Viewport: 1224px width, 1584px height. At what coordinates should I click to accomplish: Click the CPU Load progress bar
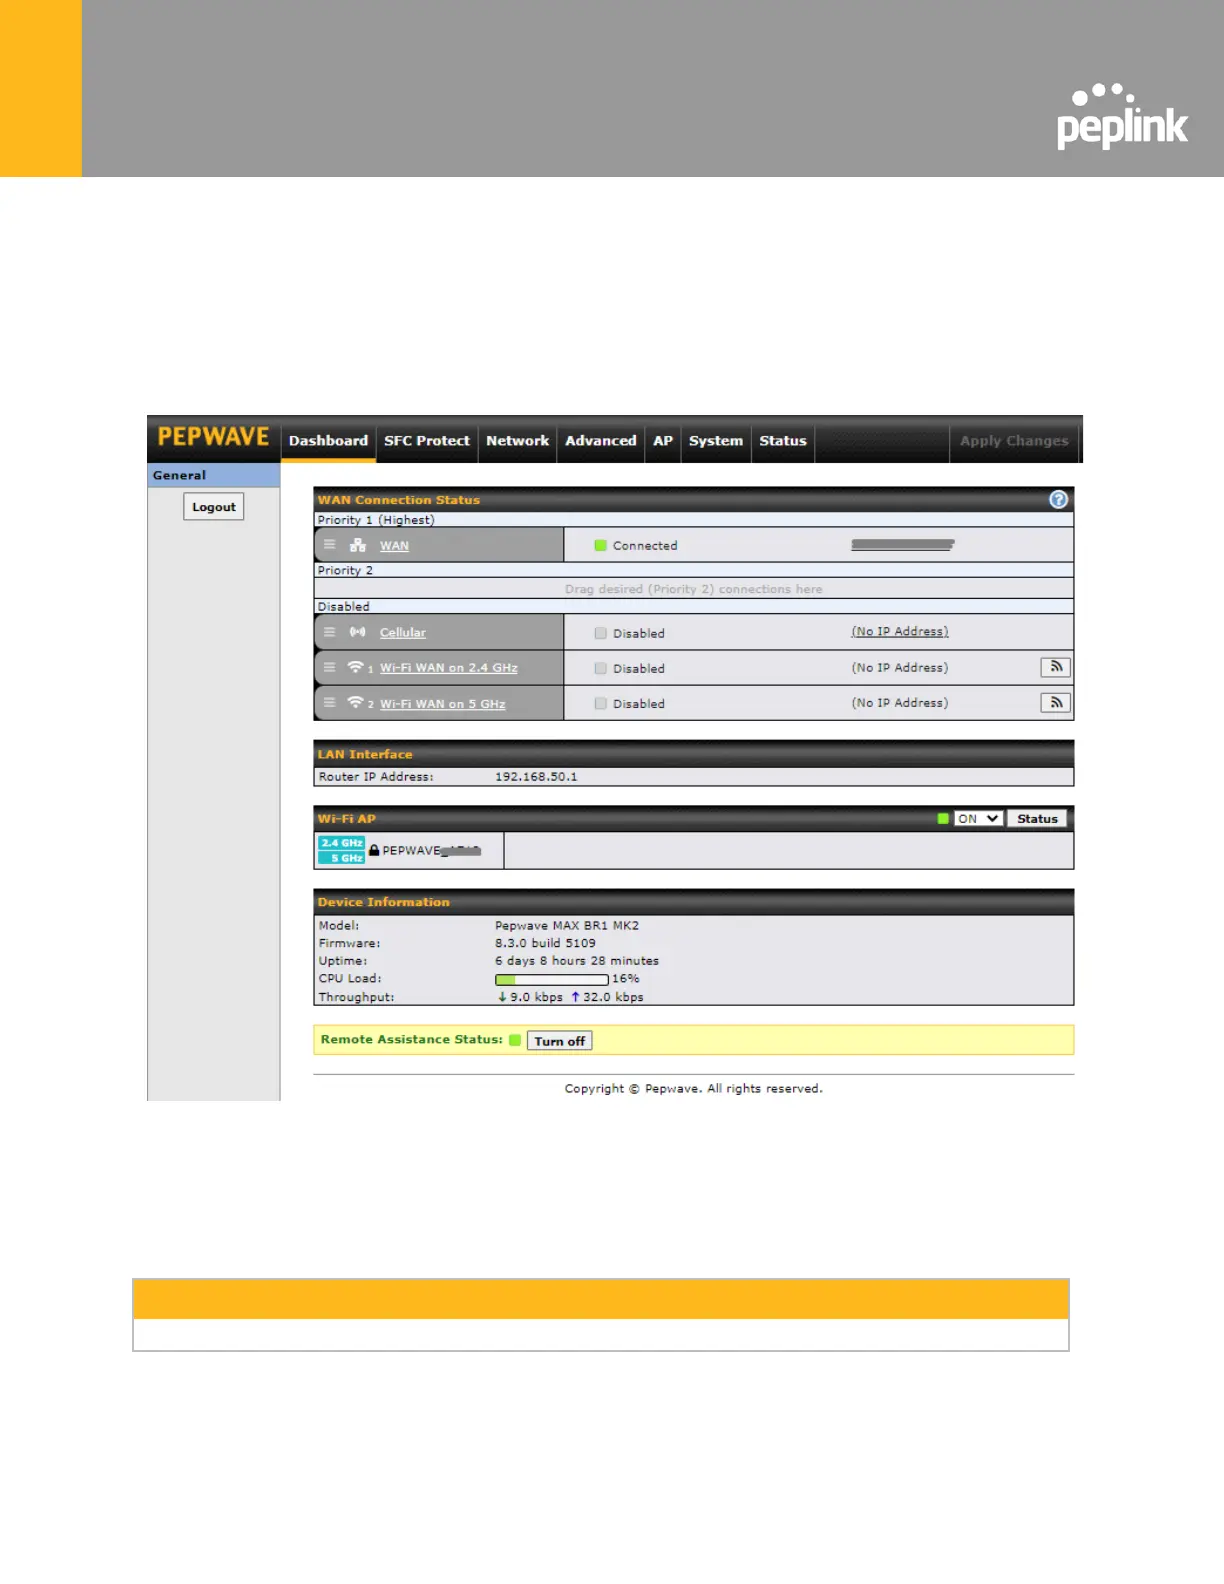tap(552, 979)
